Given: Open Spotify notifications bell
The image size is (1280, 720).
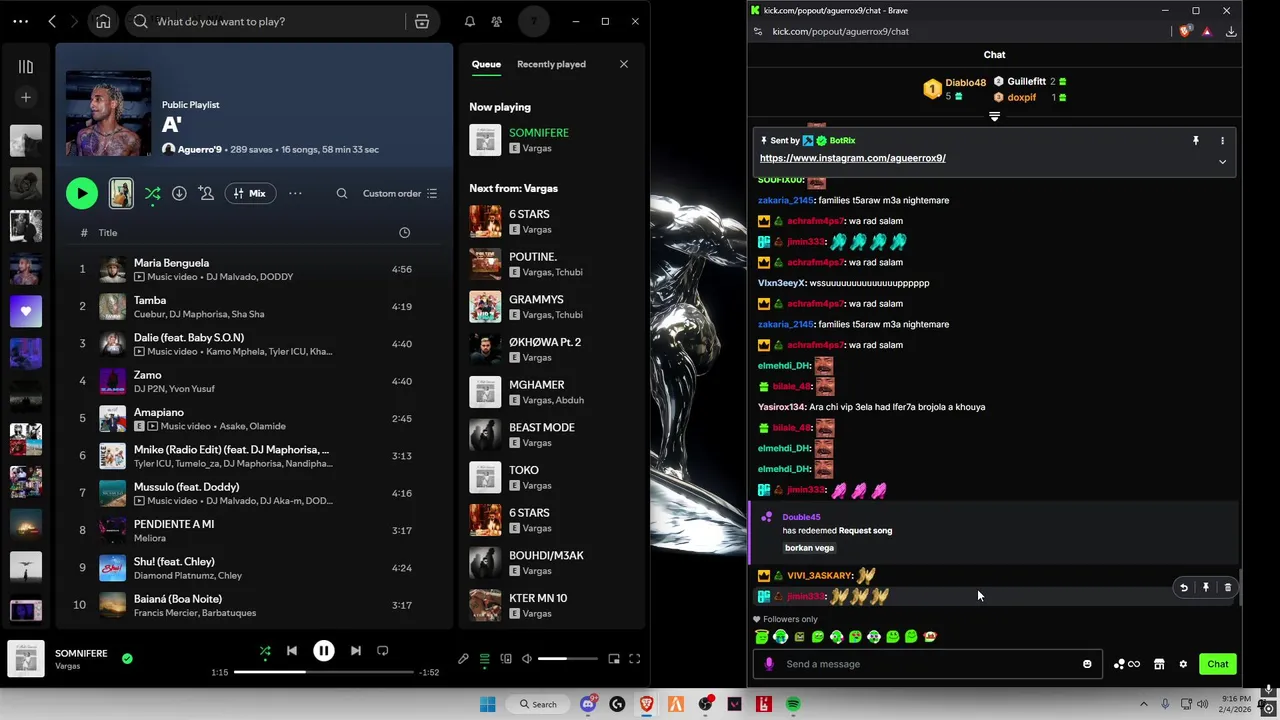Looking at the screenshot, I should (x=470, y=21).
